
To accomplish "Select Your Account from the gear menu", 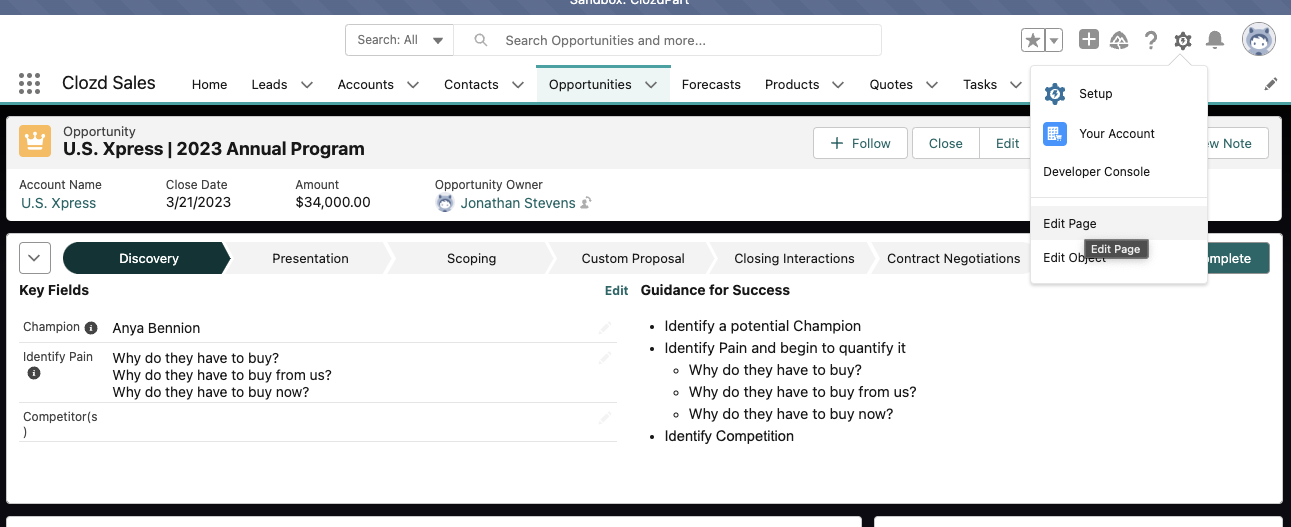I will (x=1119, y=134).
